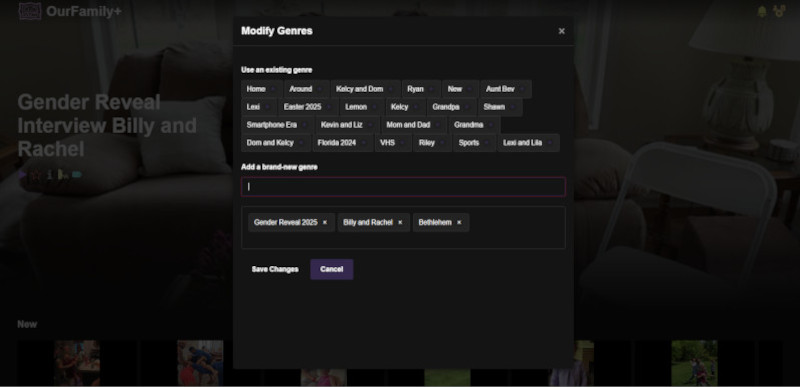The height and width of the screenshot is (387, 800).
Task: Select the Mom and Dad genre
Action: click(x=414, y=125)
